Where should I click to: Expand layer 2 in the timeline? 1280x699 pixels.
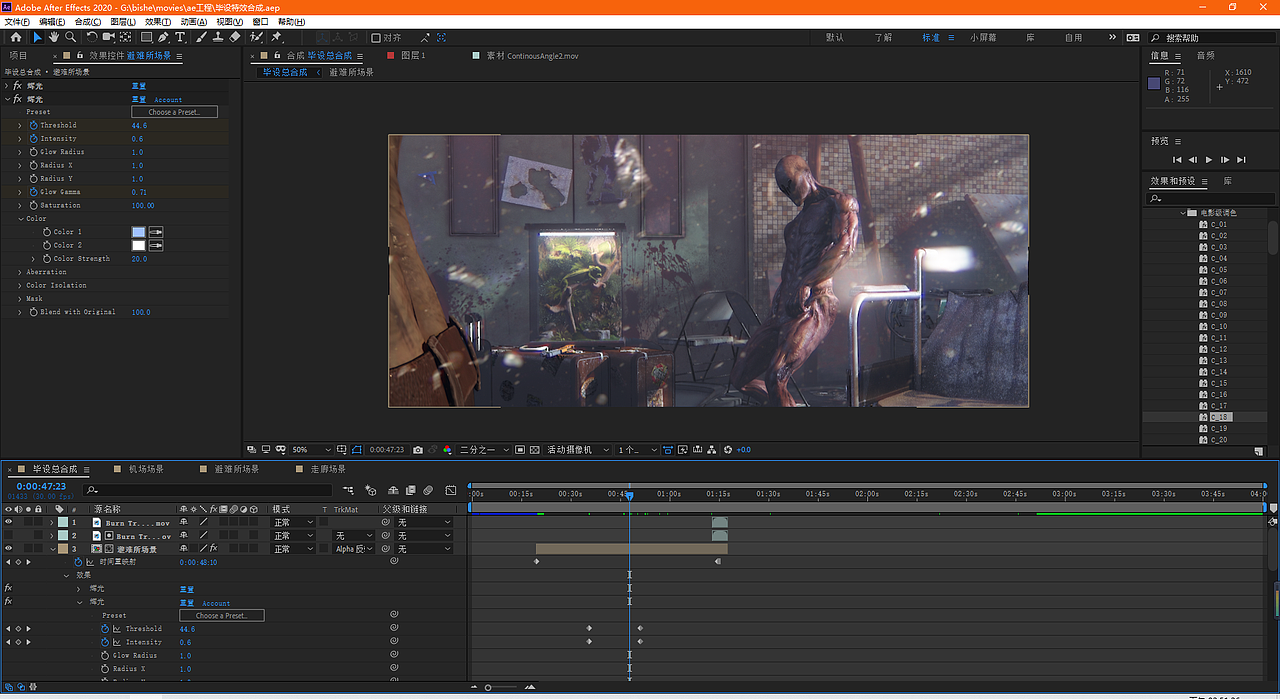click(x=54, y=535)
